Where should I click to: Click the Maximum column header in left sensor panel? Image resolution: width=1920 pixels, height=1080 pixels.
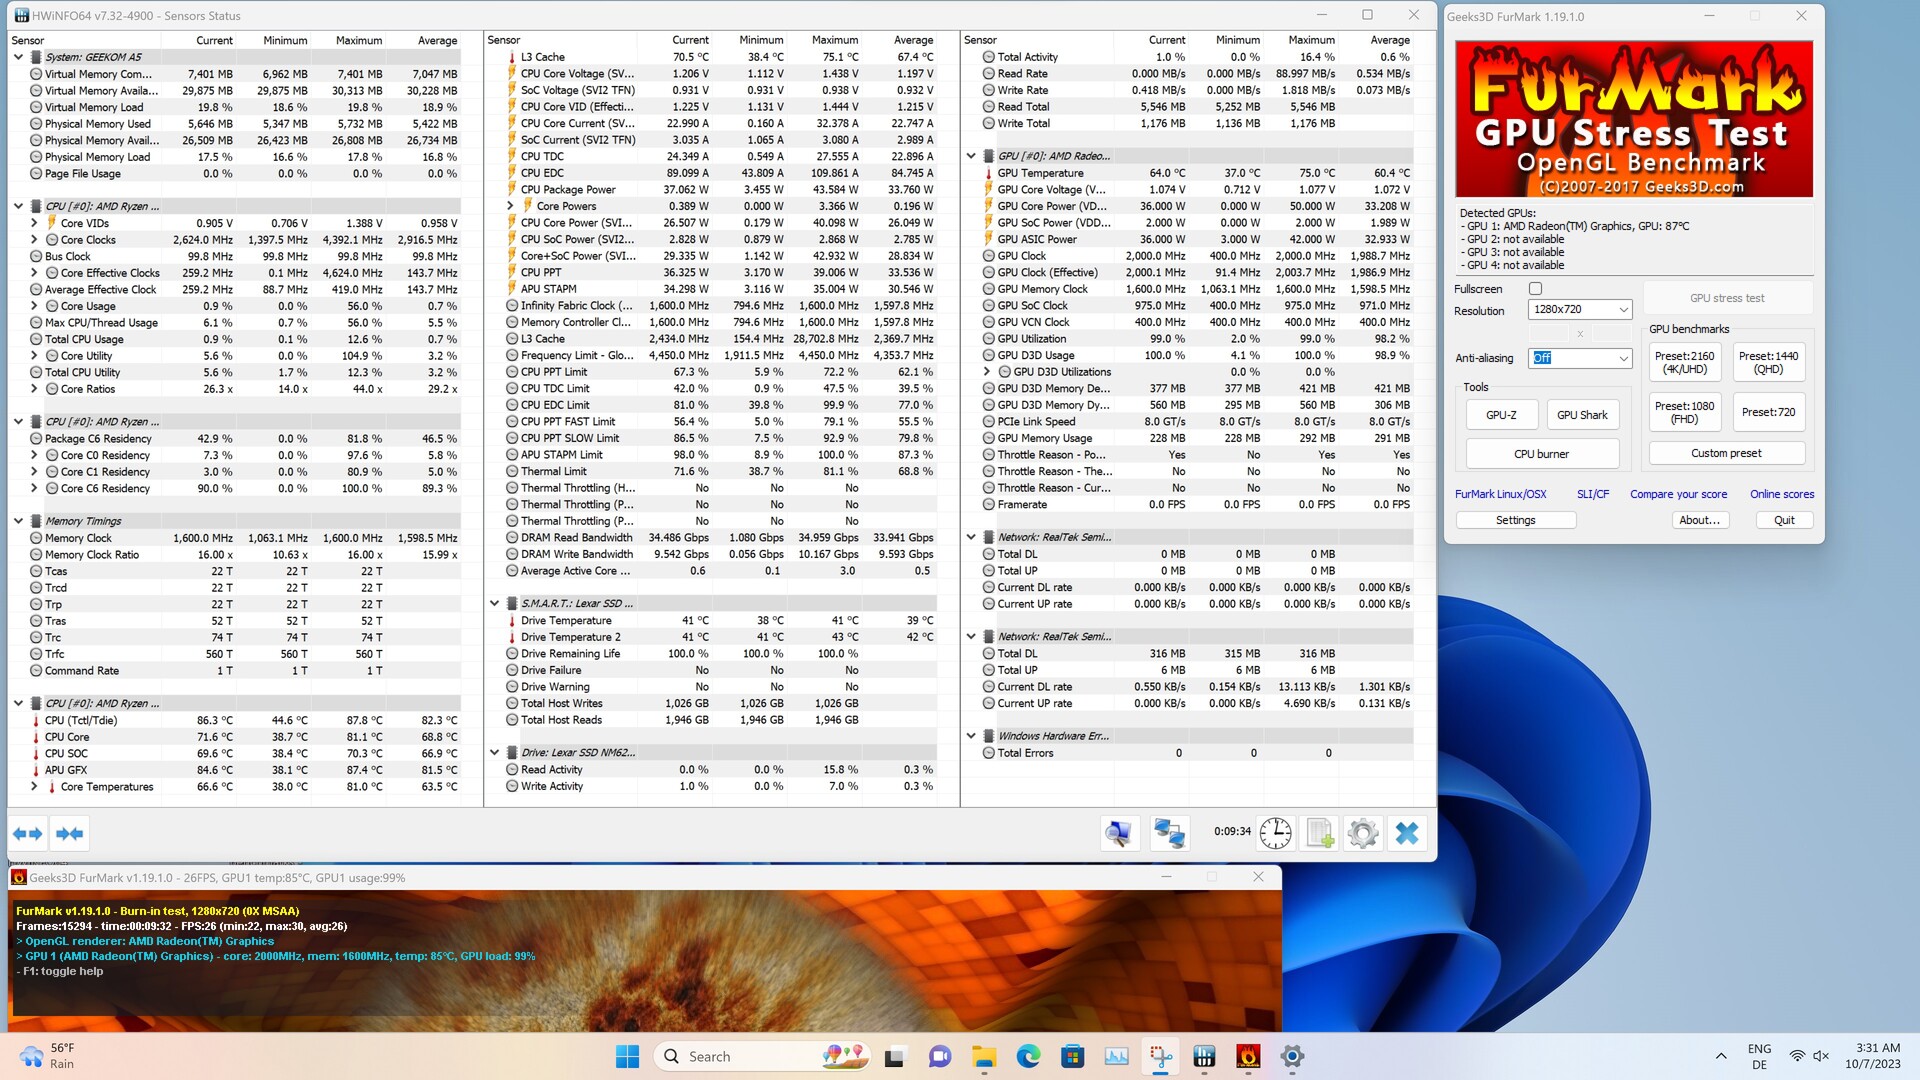pyautogui.click(x=358, y=40)
